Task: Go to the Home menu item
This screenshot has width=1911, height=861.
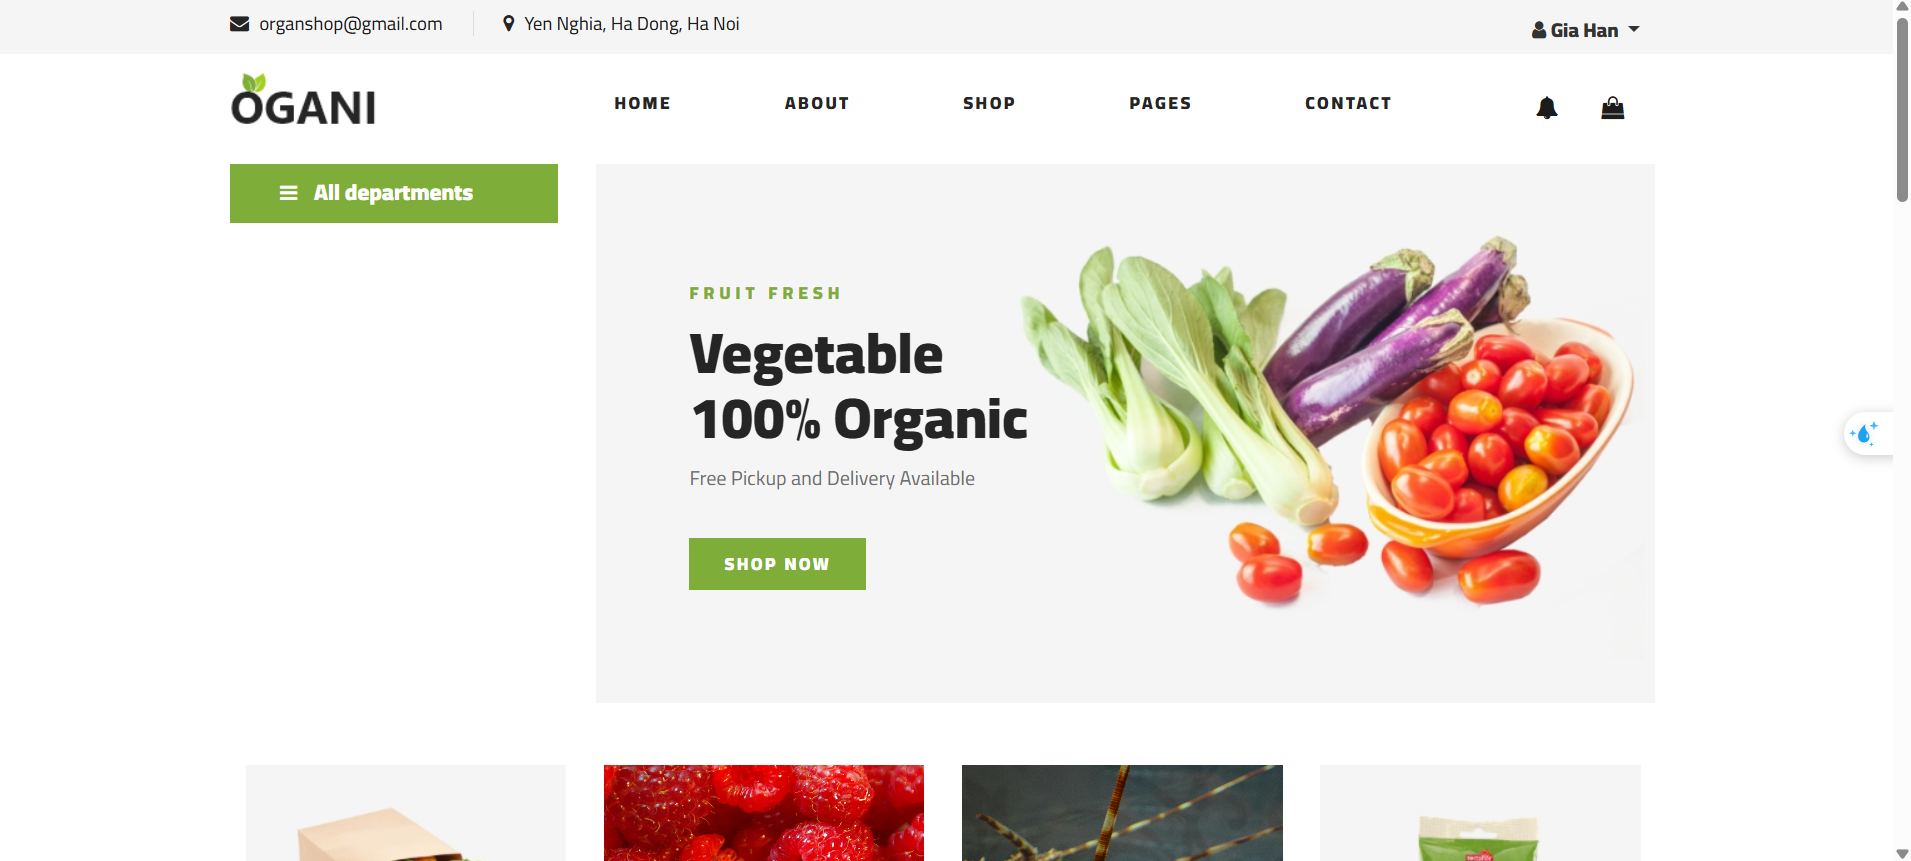Action: tap(642, 103)
